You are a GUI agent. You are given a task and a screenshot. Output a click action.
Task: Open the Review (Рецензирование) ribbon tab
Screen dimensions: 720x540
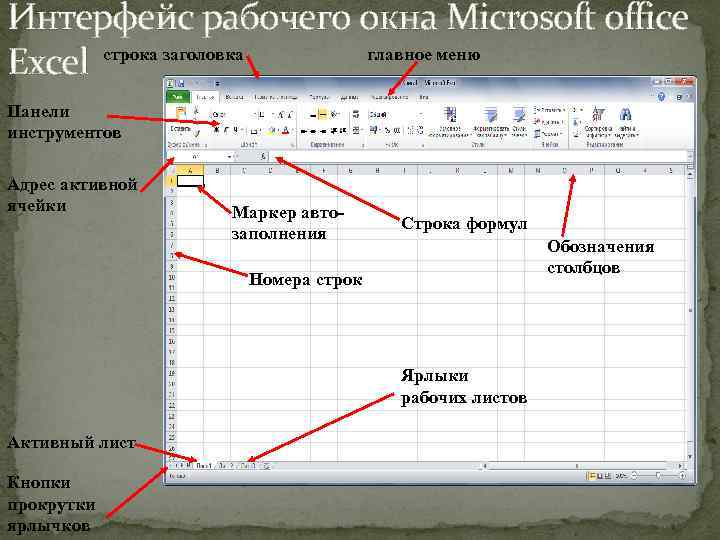coord(389,97)
